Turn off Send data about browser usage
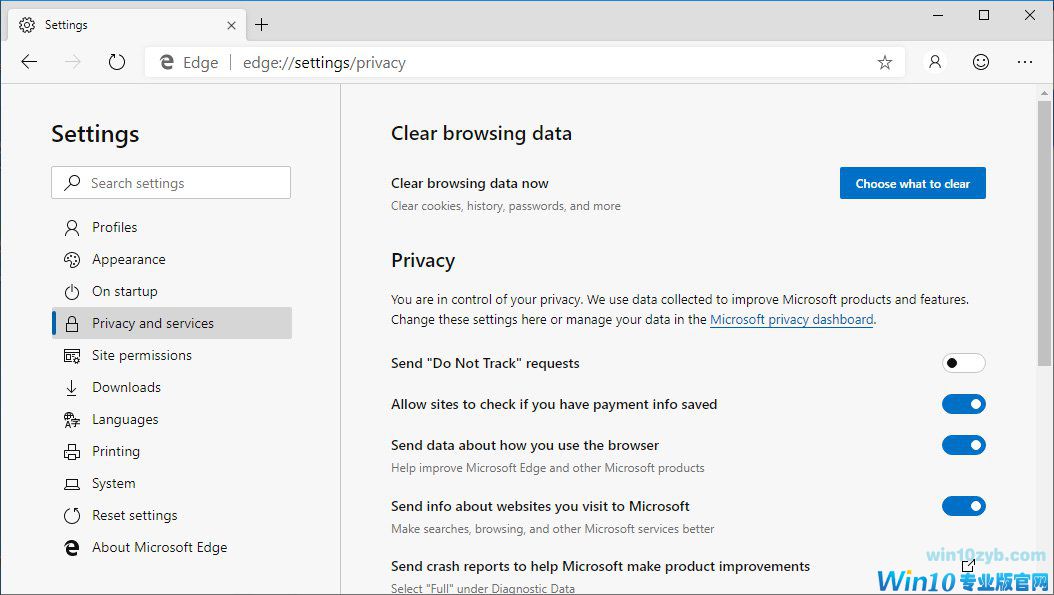The image size is (1054, 595). point(963,445)
